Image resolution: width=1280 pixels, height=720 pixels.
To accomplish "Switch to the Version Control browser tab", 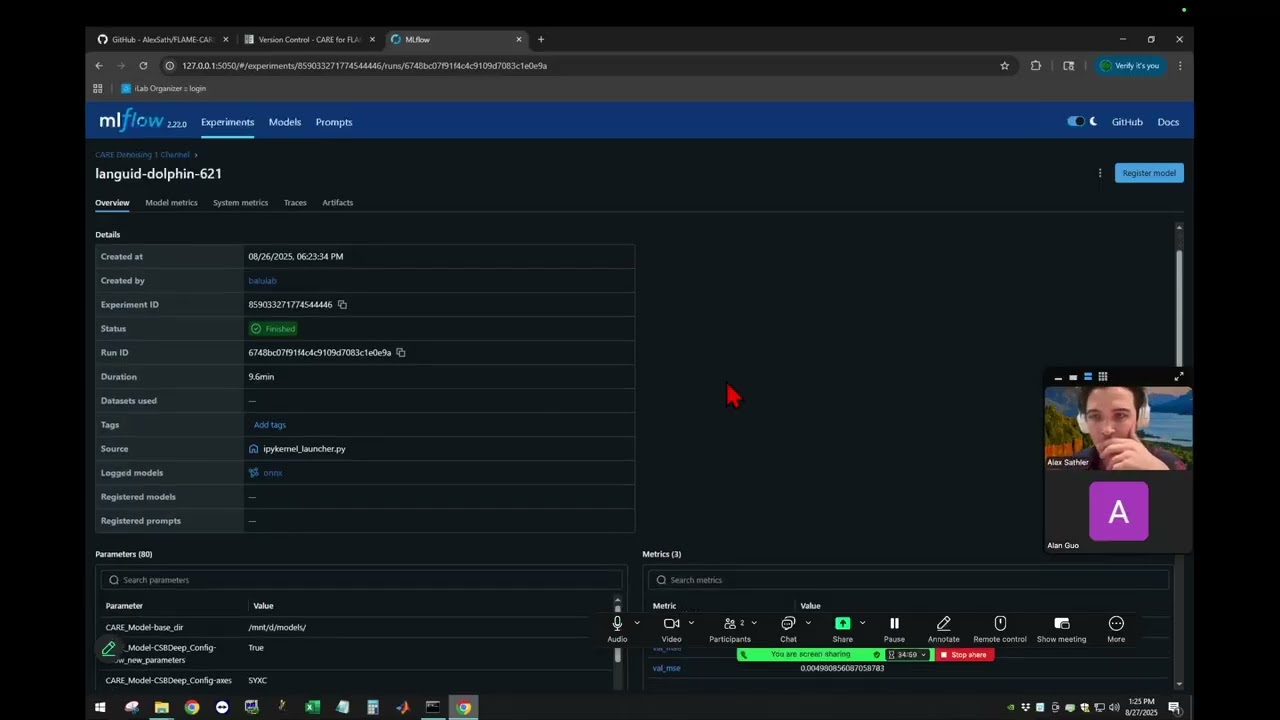I will point(310,40).
